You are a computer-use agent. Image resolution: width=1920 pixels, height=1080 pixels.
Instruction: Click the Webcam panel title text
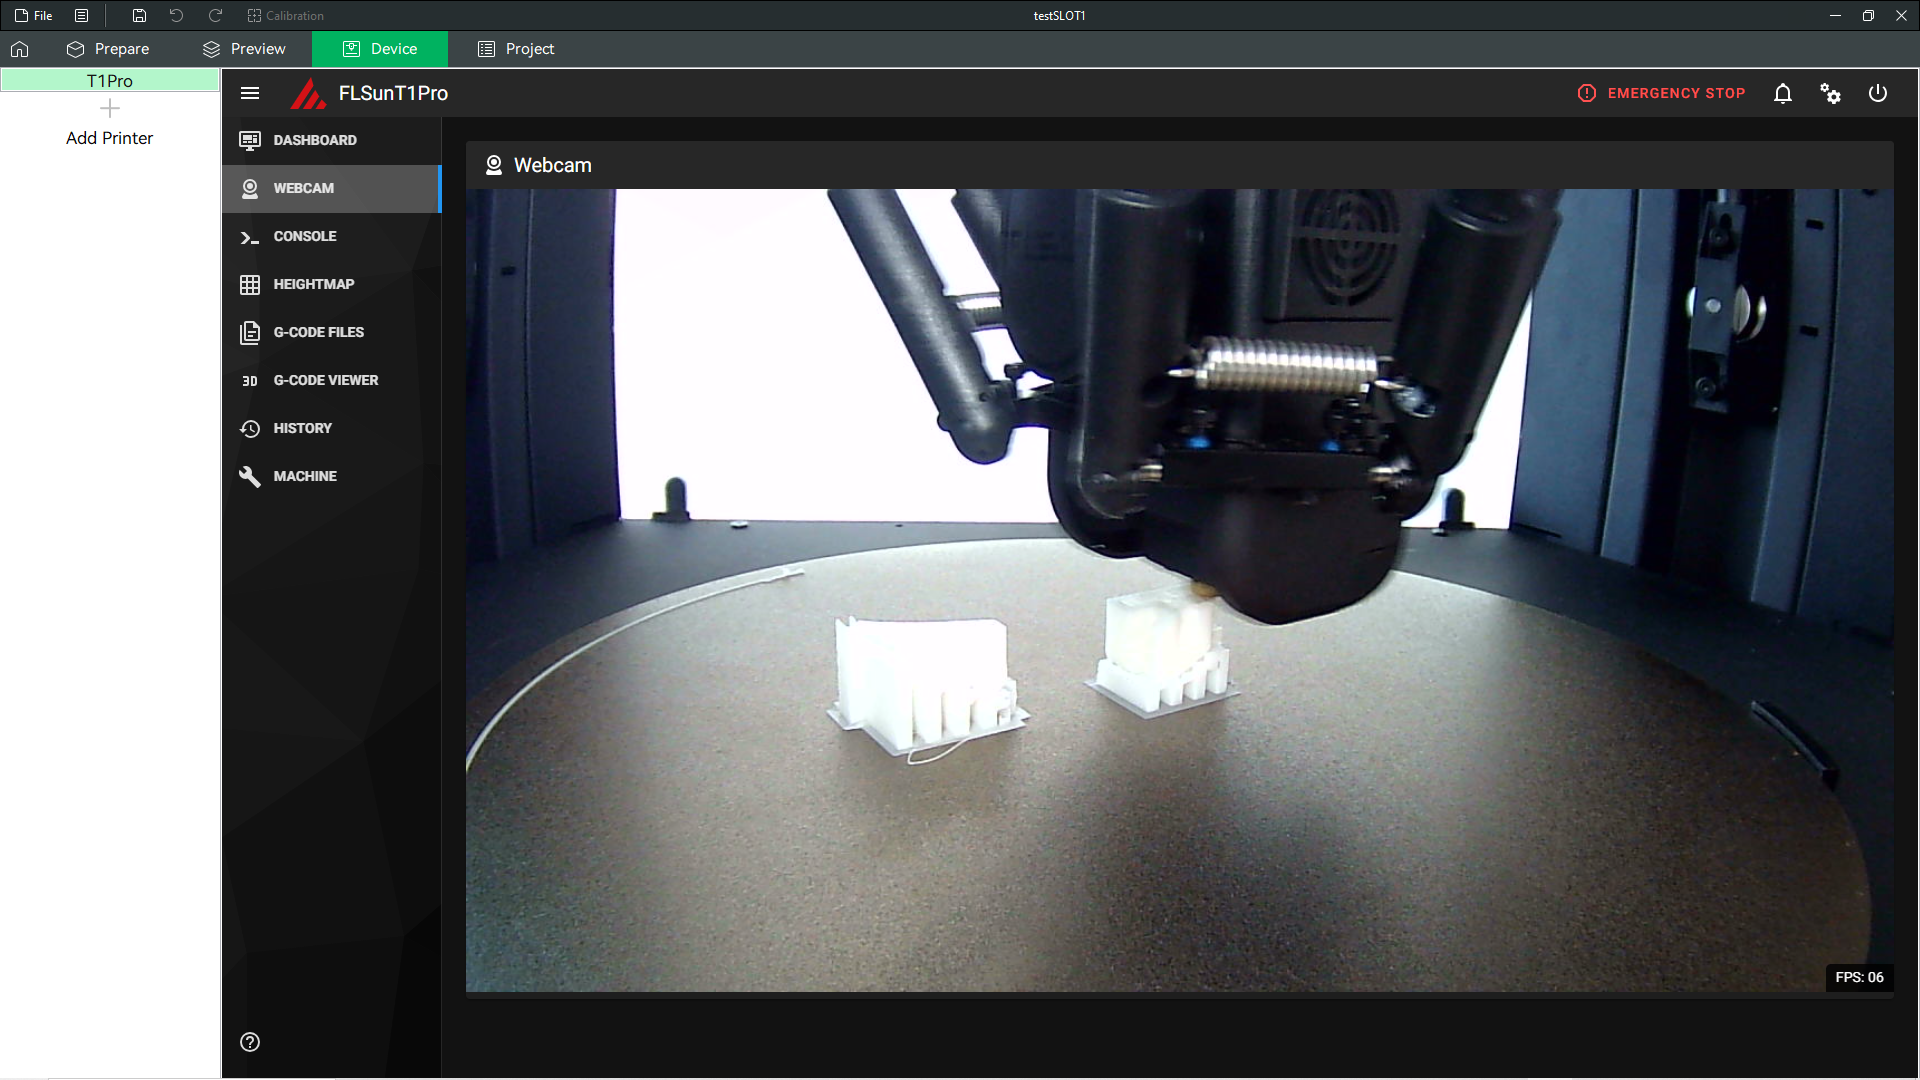pyautogui.click(x=553, y=165)
